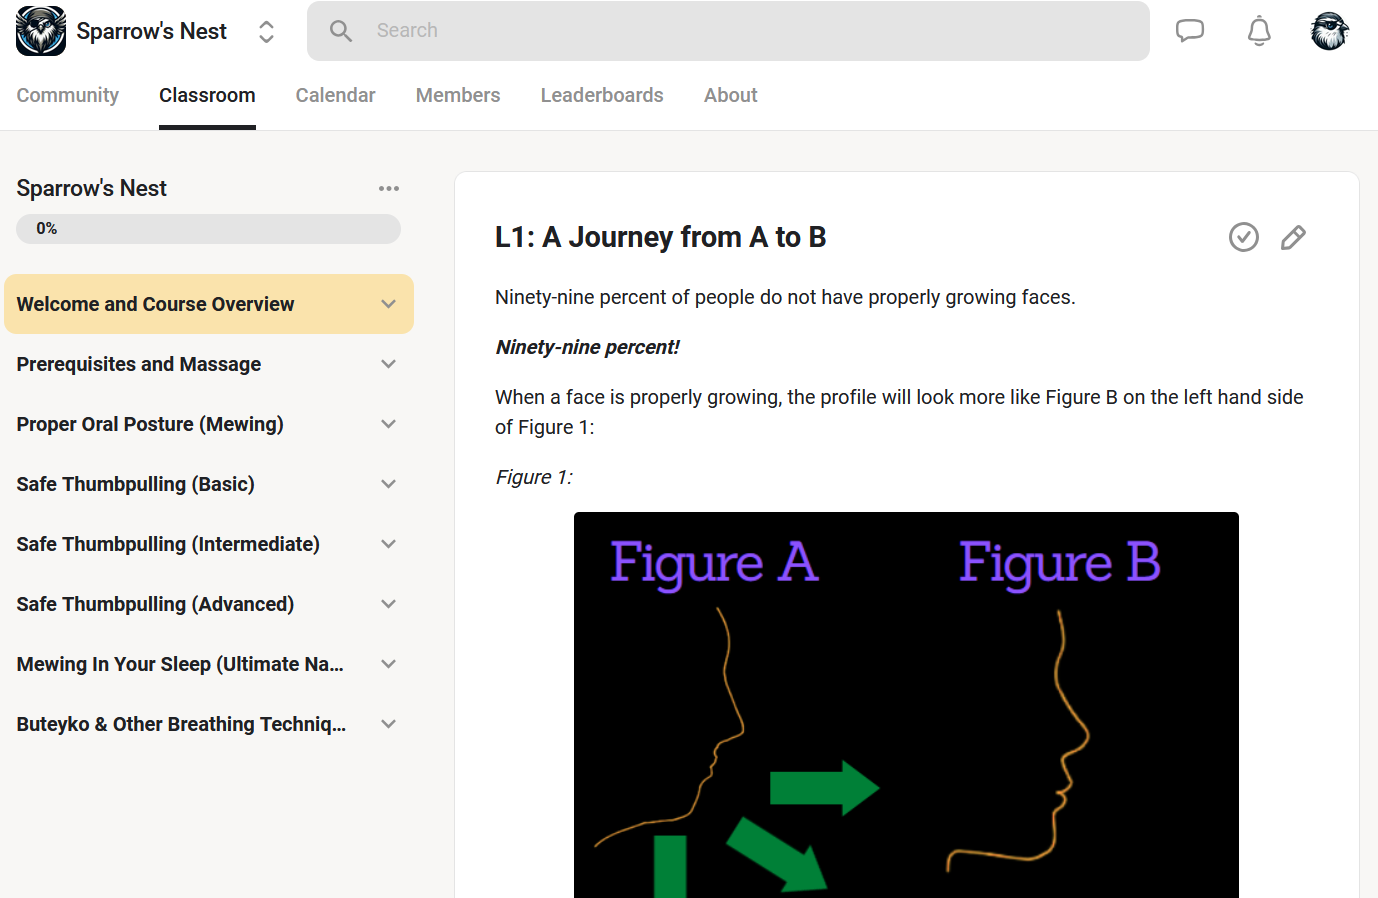
Task: Expand the Safe Thumbpulling (Basic) chevron
Action: click(389, 484)
